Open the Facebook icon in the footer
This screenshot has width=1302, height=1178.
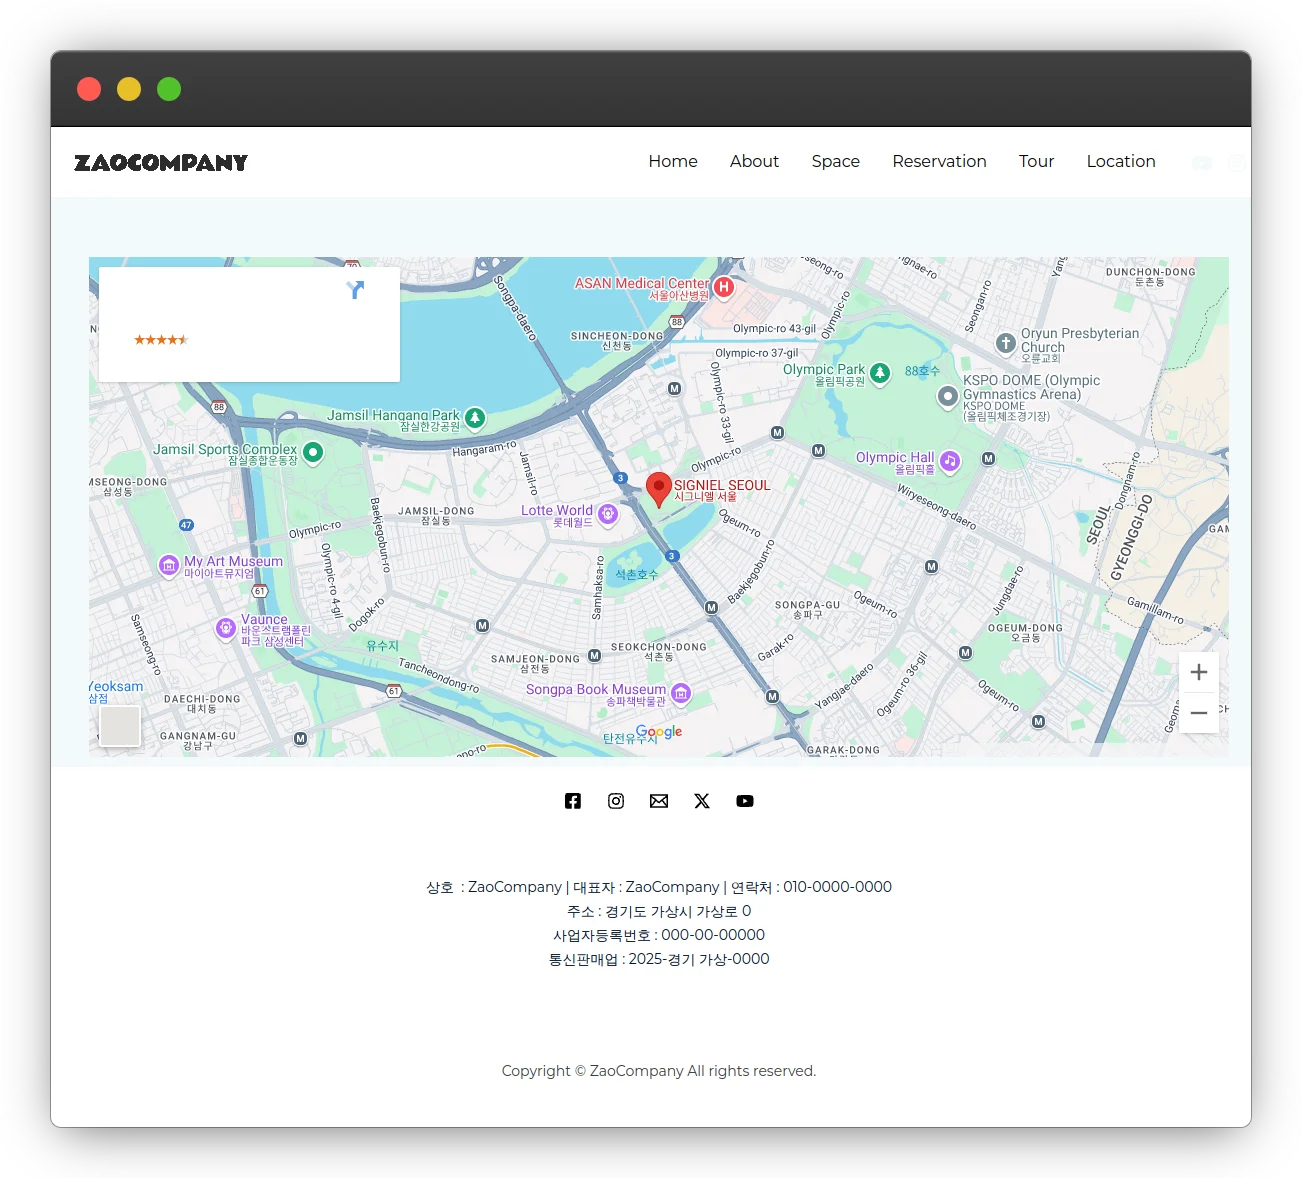click(573, 801)
